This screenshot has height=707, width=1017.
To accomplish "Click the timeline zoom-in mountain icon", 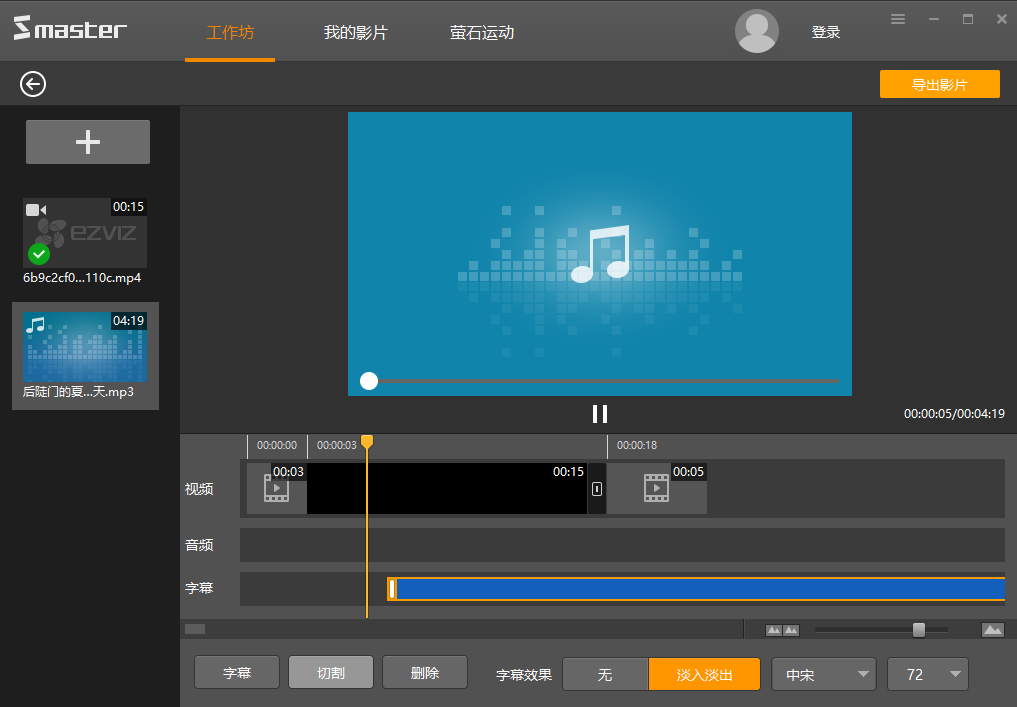I will [992, 630].
